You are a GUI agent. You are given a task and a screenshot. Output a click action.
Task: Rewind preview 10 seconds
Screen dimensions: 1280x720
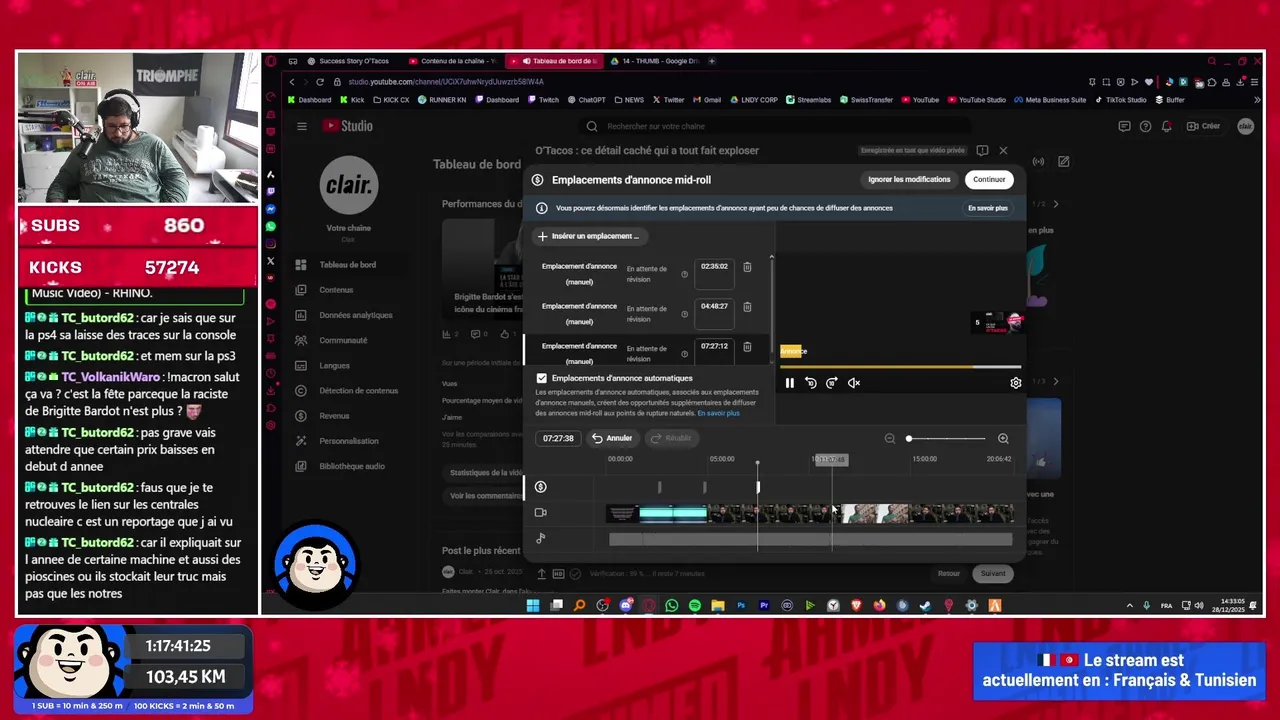click(x=811, y=383)
